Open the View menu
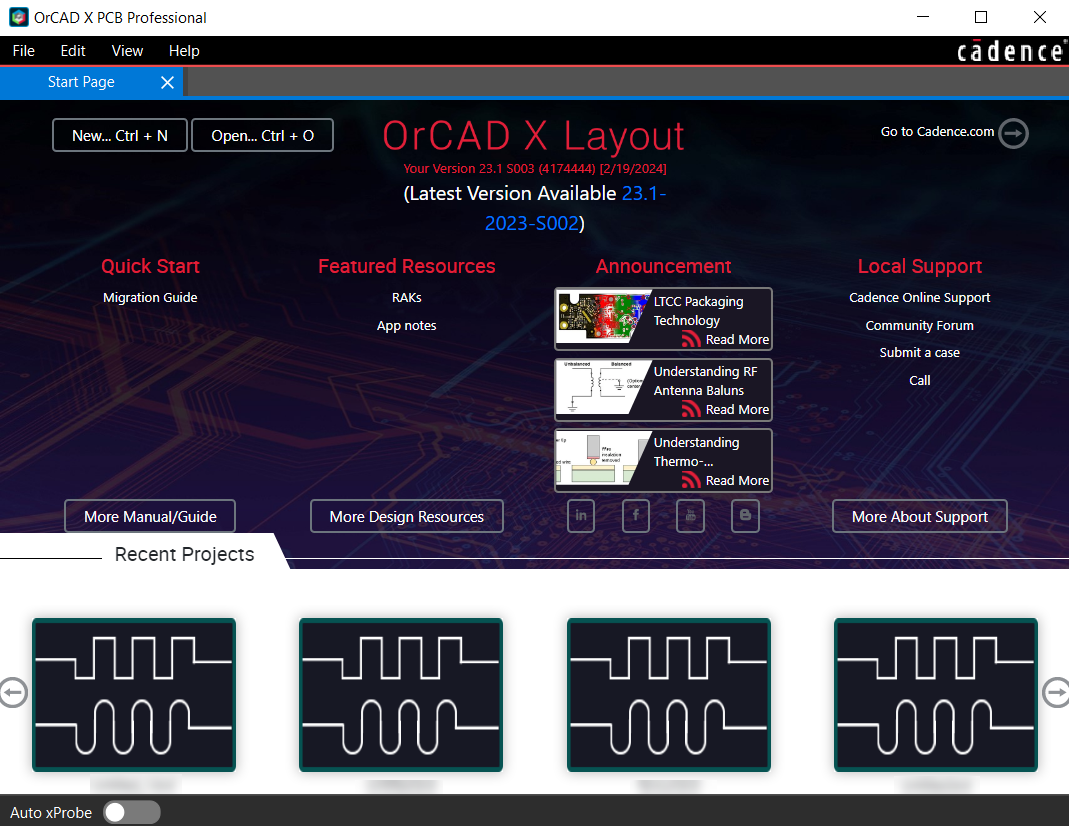1069x826 pixels. coord(127,51)
